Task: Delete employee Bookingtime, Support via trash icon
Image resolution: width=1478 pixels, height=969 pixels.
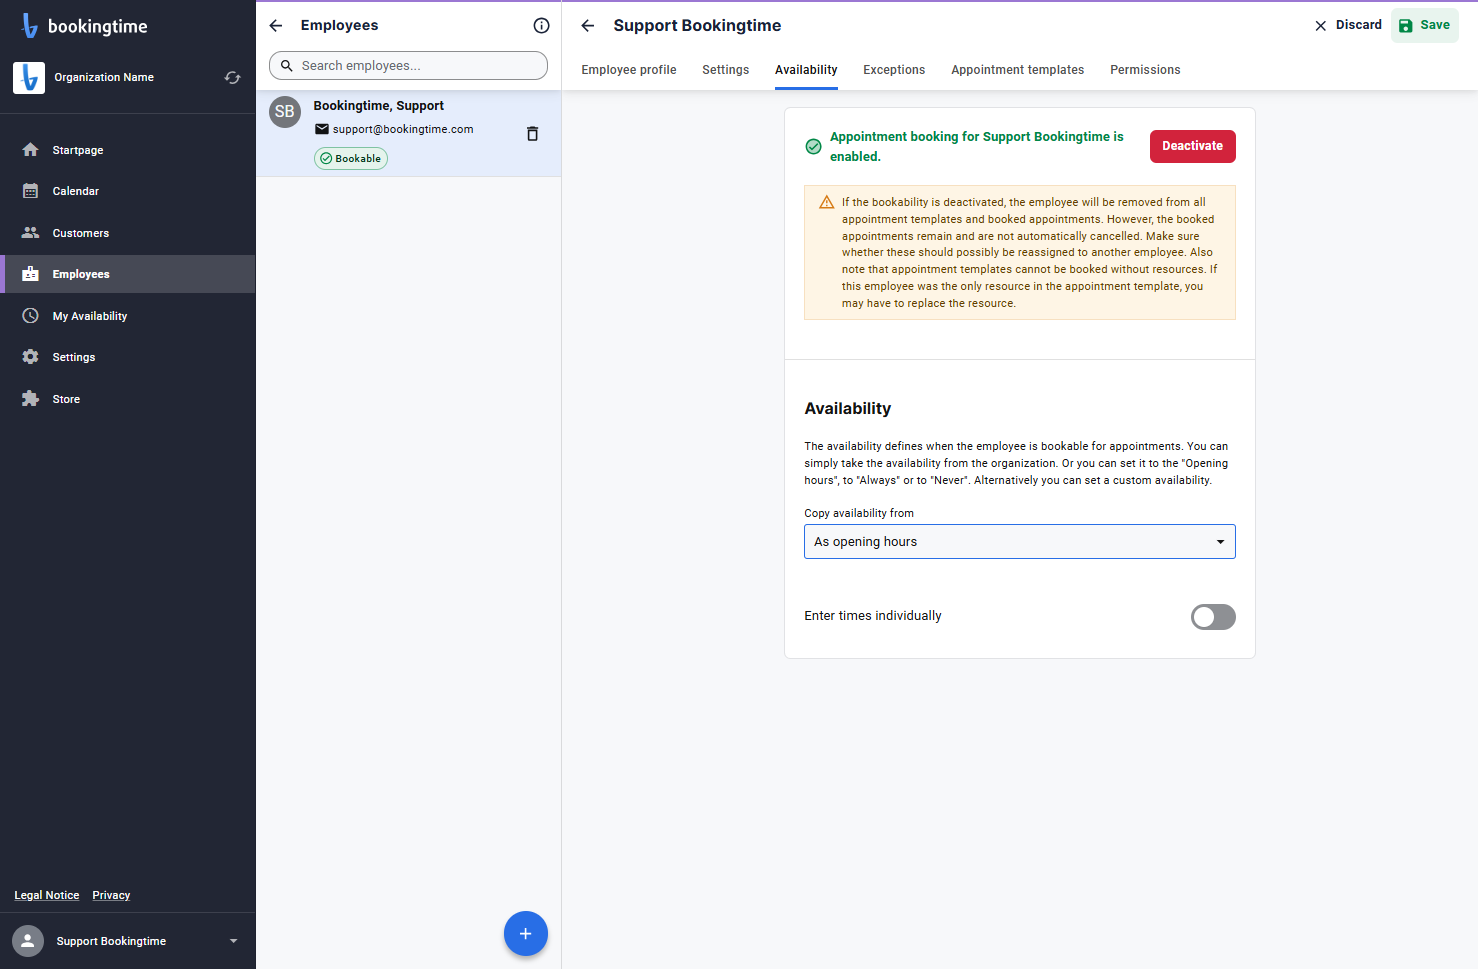Action: 532,134
